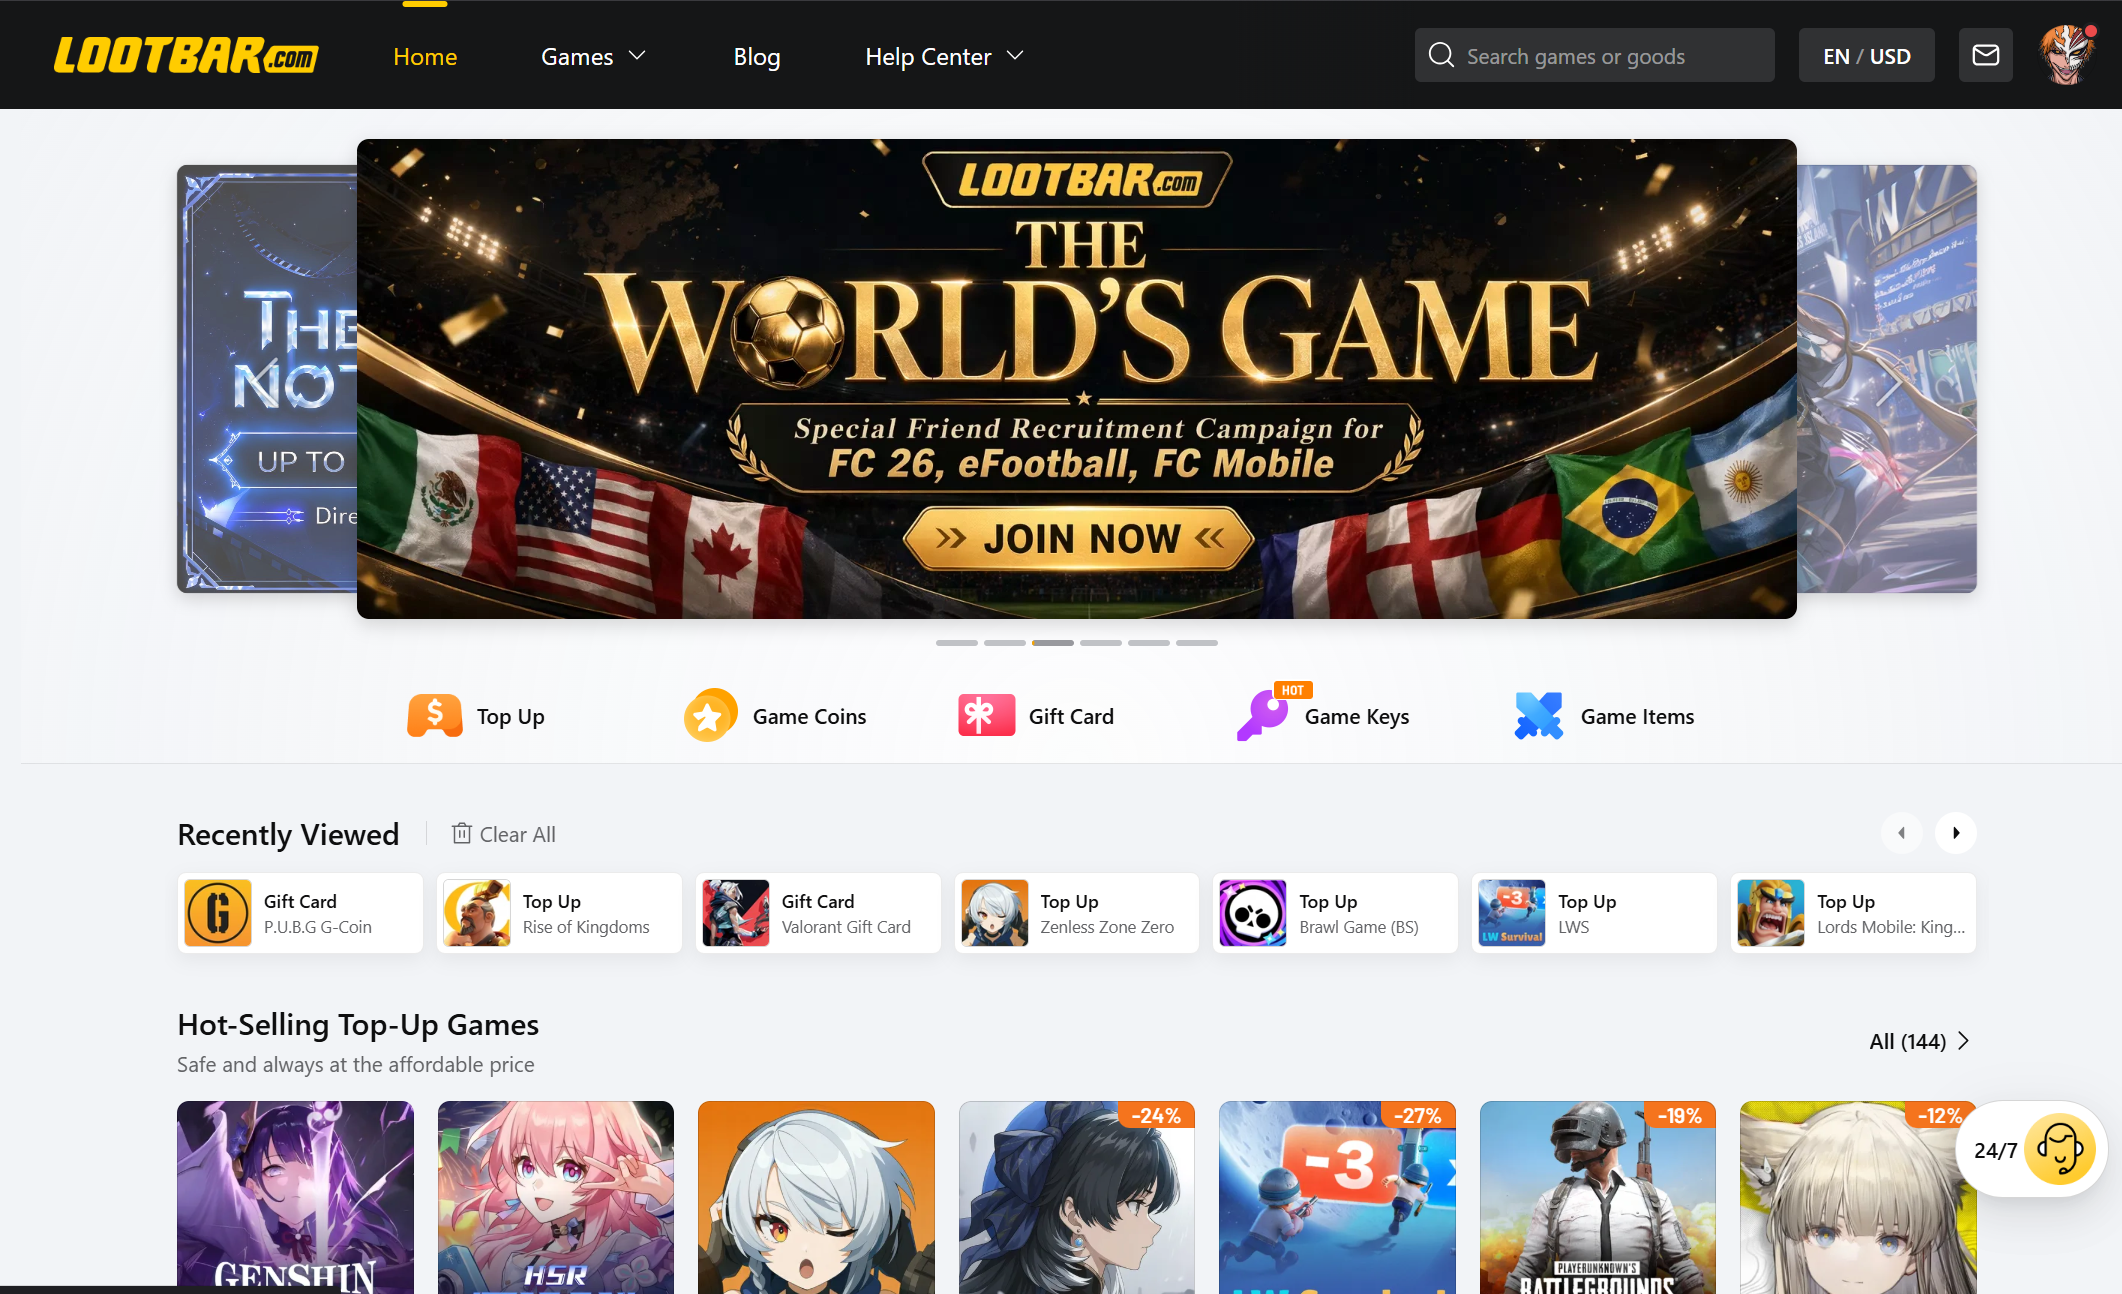
Task: Click the Rise of Kingdoms text label
Action: tap(586, 927)
